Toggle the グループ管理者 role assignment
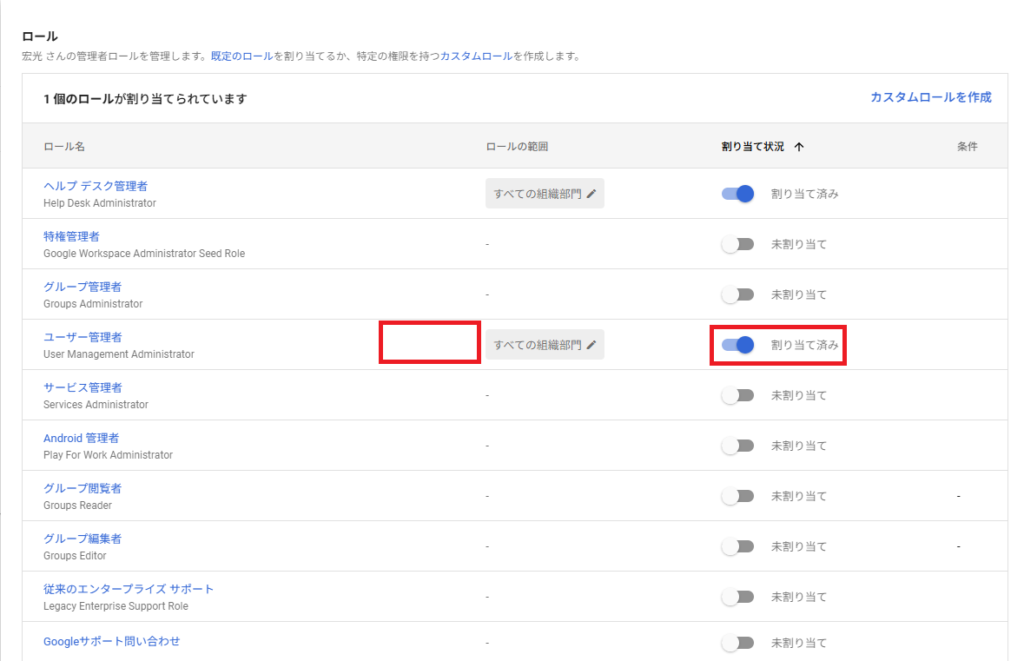The height and width of the screenshot is (661, 1024). tap(737, 294)
